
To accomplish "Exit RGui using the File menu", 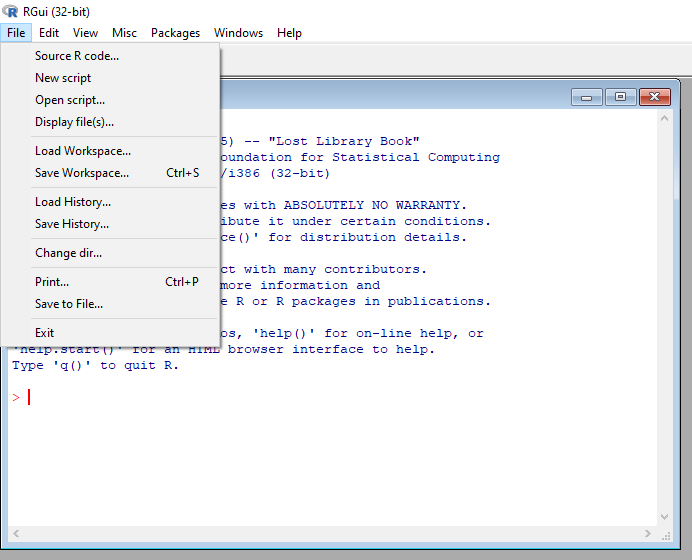I will click(44, 333).
